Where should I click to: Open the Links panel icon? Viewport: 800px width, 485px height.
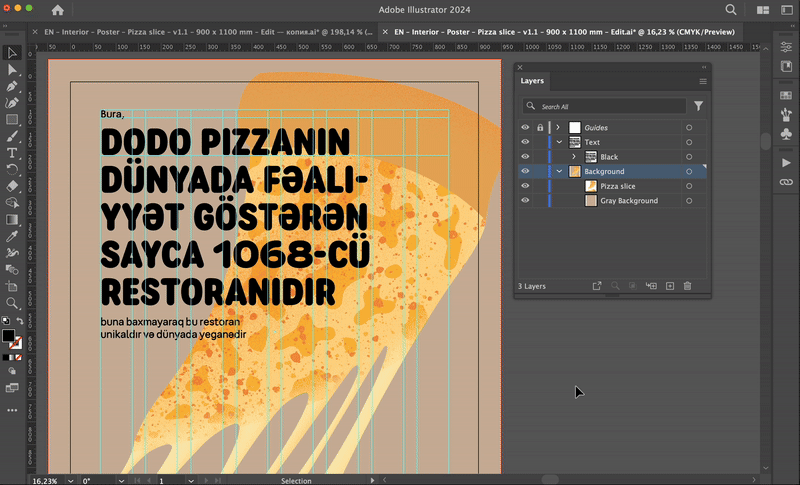[786, 182]
